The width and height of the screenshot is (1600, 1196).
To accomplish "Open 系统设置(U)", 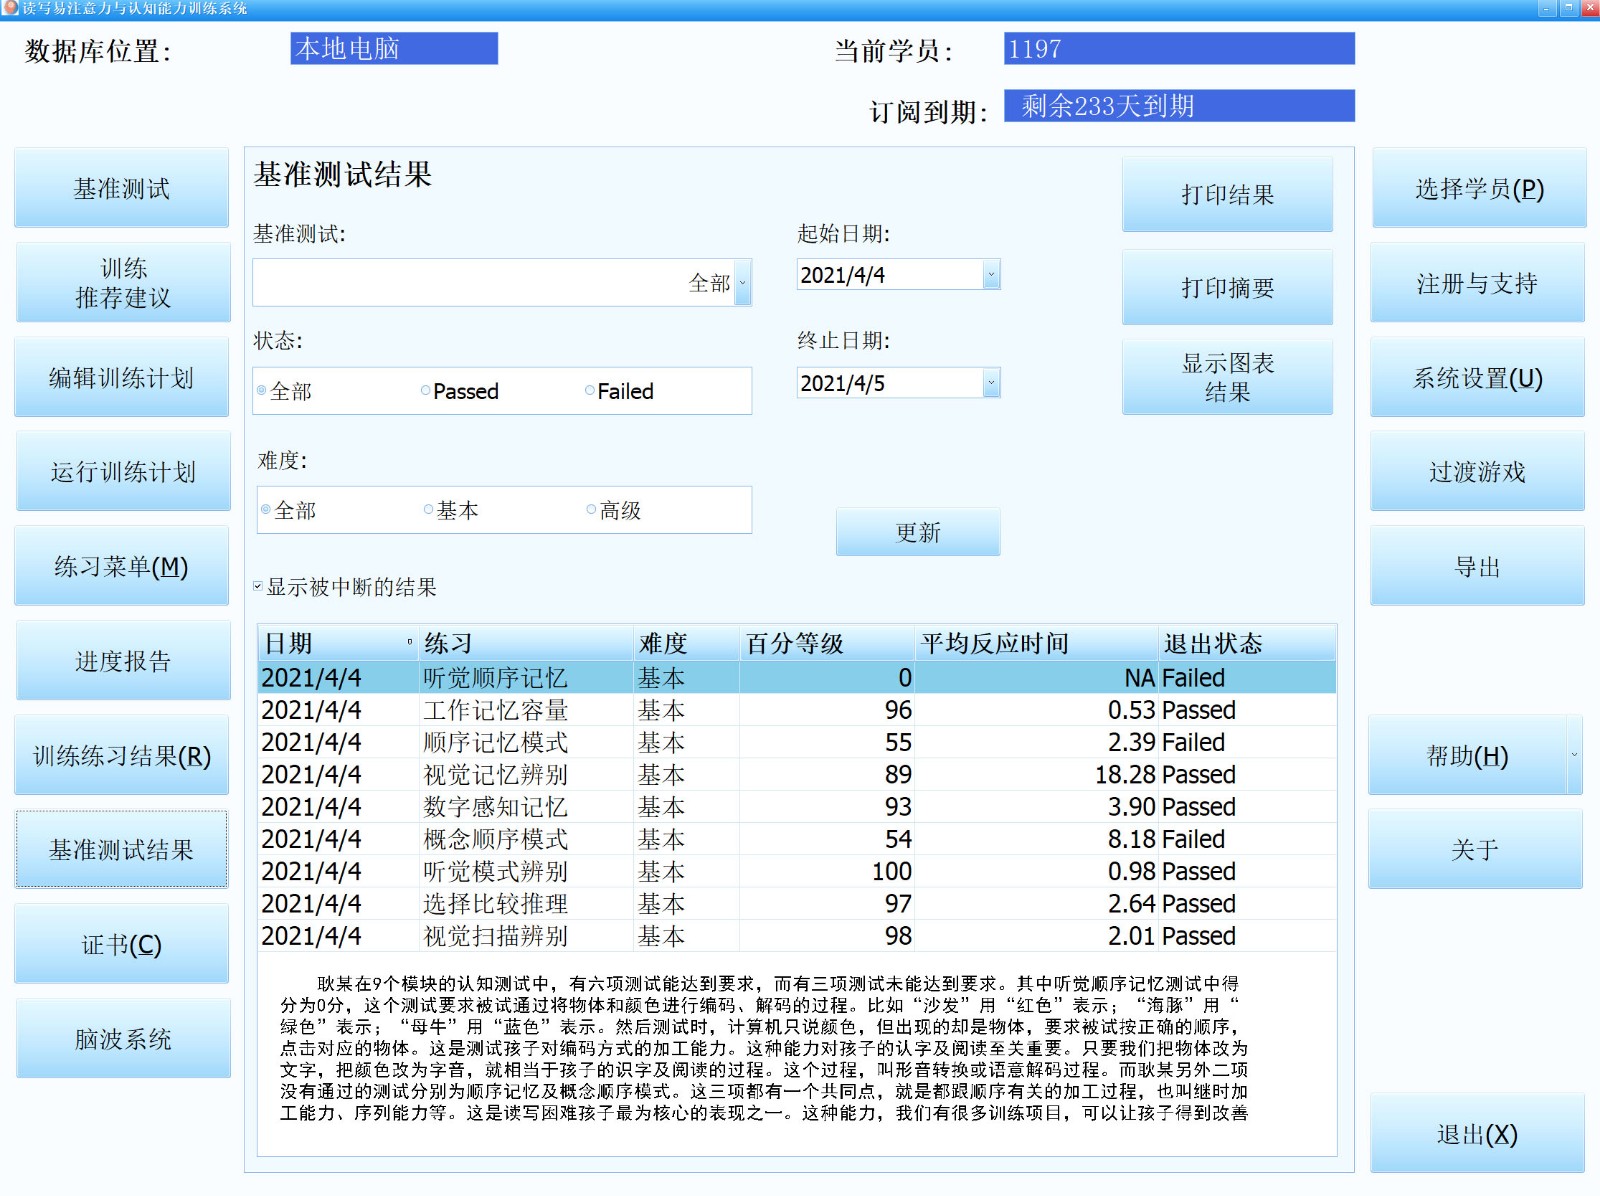I will point(1478,377).
